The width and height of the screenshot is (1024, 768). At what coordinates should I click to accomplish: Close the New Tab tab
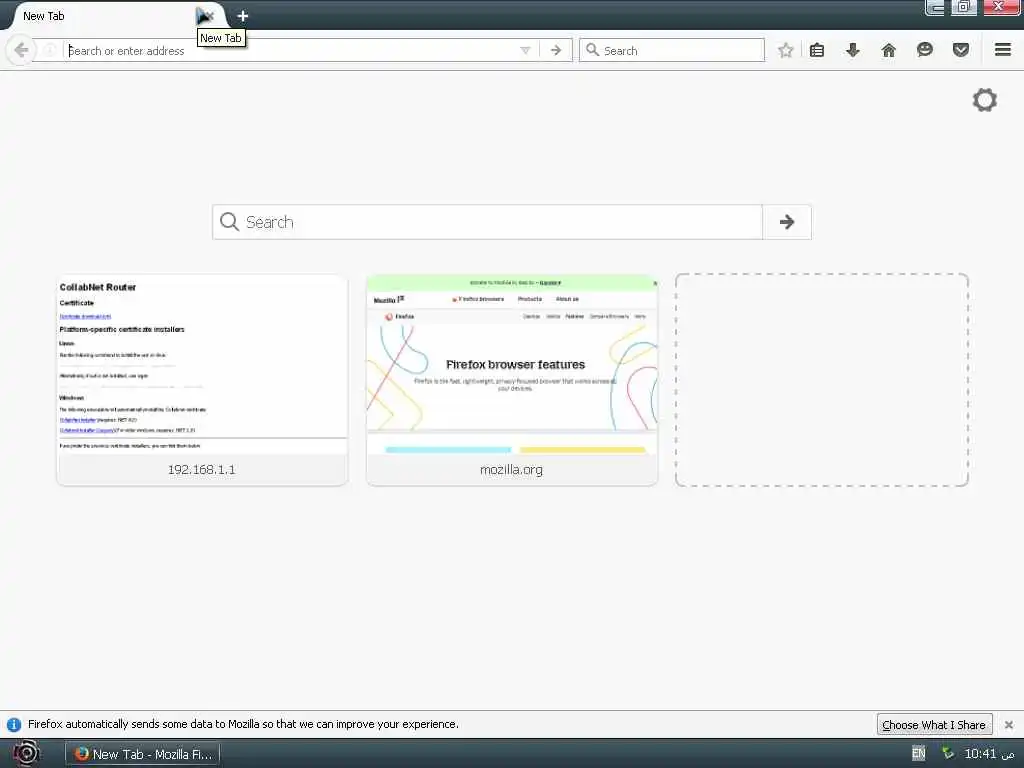click(208, 16)
